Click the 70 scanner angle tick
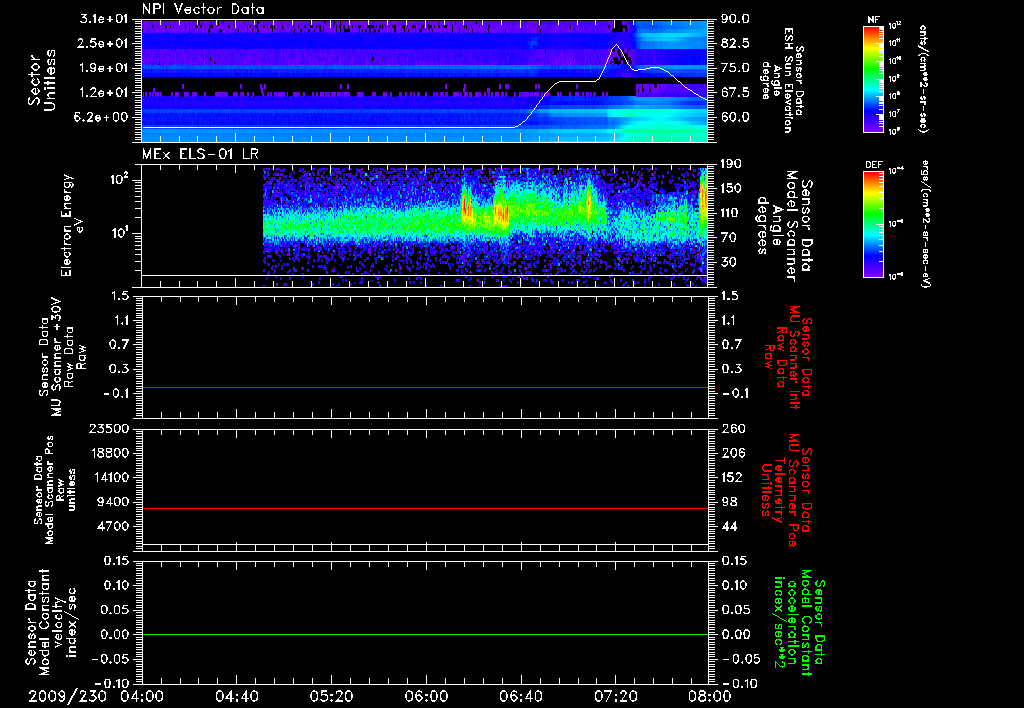1024x708 pixels. [x=729, y=238]
